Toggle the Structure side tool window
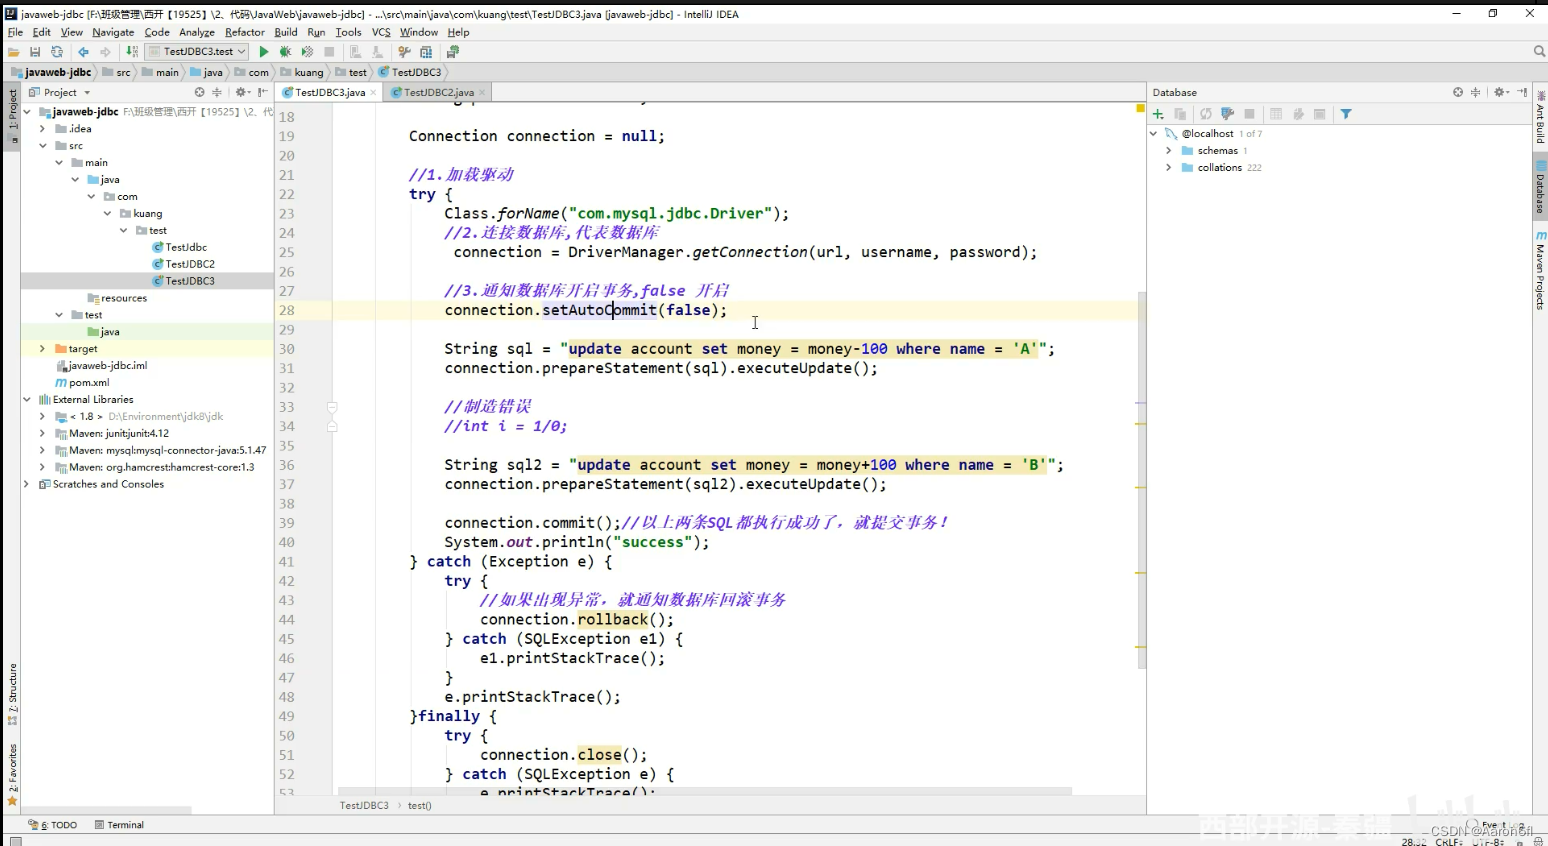Viewport: 1548px width, 846px height. point(12,693)
